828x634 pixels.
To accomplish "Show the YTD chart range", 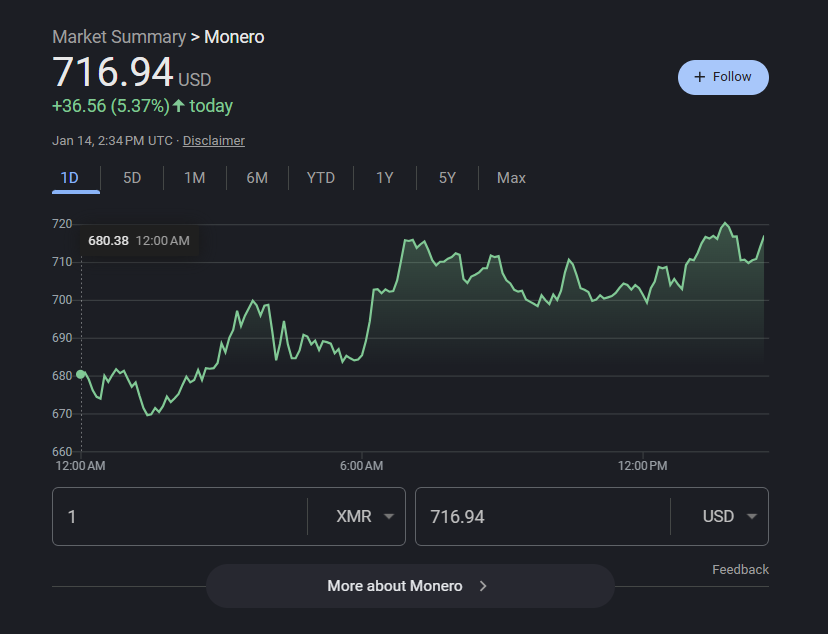I will coord(321,178).
